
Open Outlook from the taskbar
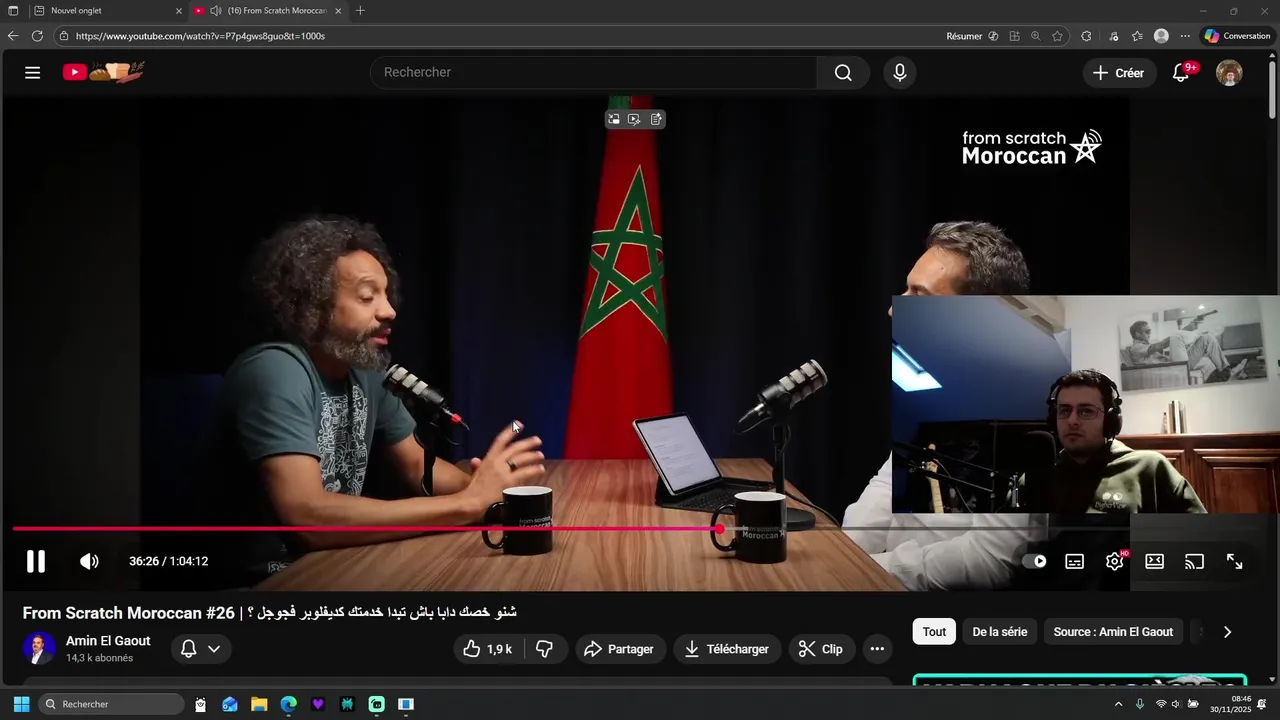(230, 704)
